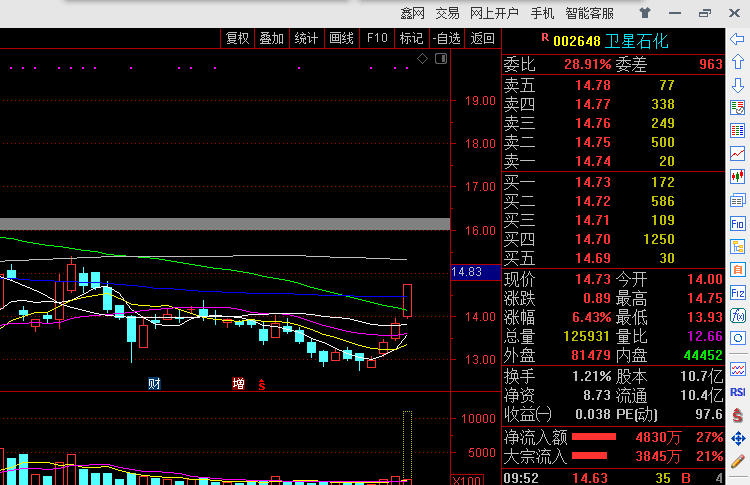Viewport: 750px width, 485px height.
Task: Click the diamond icon above the chart
Action: point(422,59)
